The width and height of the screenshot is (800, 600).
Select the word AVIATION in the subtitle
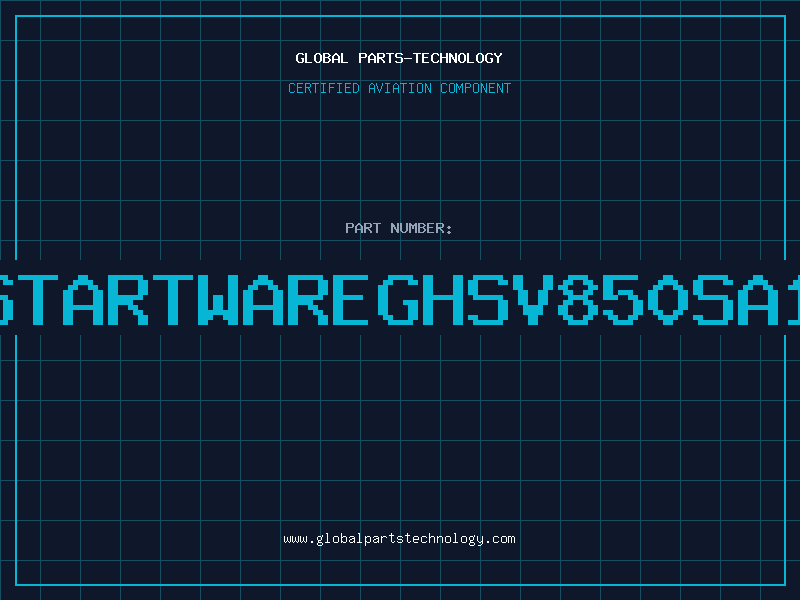click(x=402, y=88)
